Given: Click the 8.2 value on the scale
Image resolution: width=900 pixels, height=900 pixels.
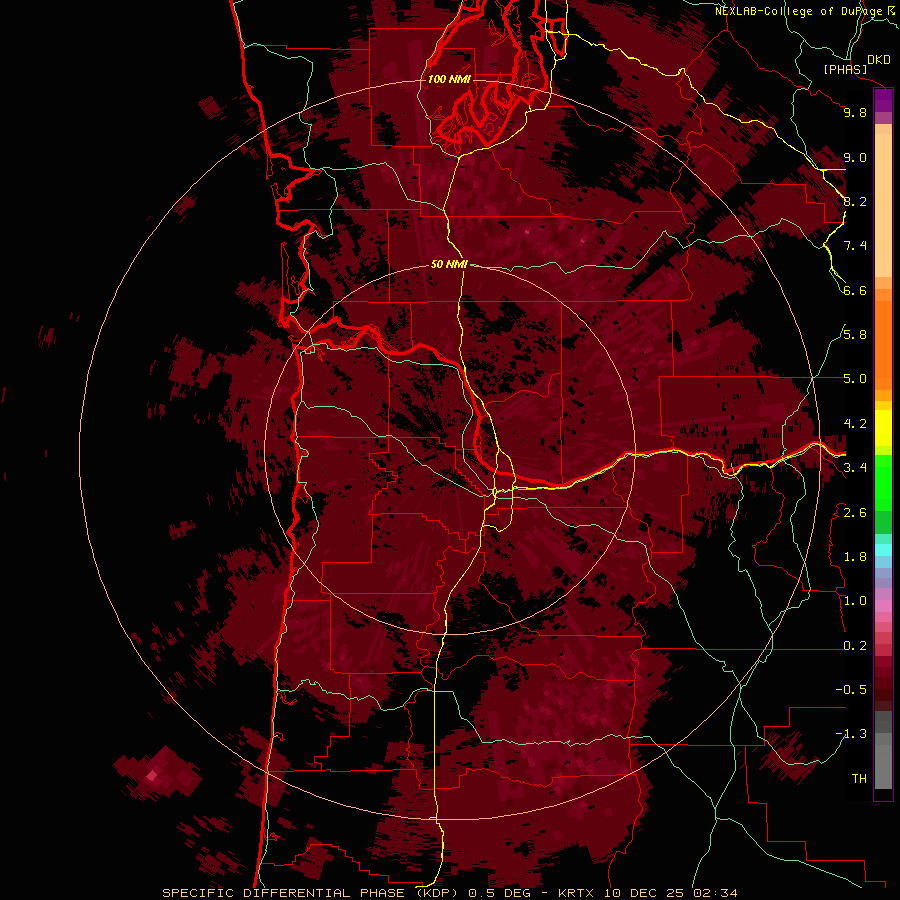Looking at the screenshot, I should (x=855, y=201).
